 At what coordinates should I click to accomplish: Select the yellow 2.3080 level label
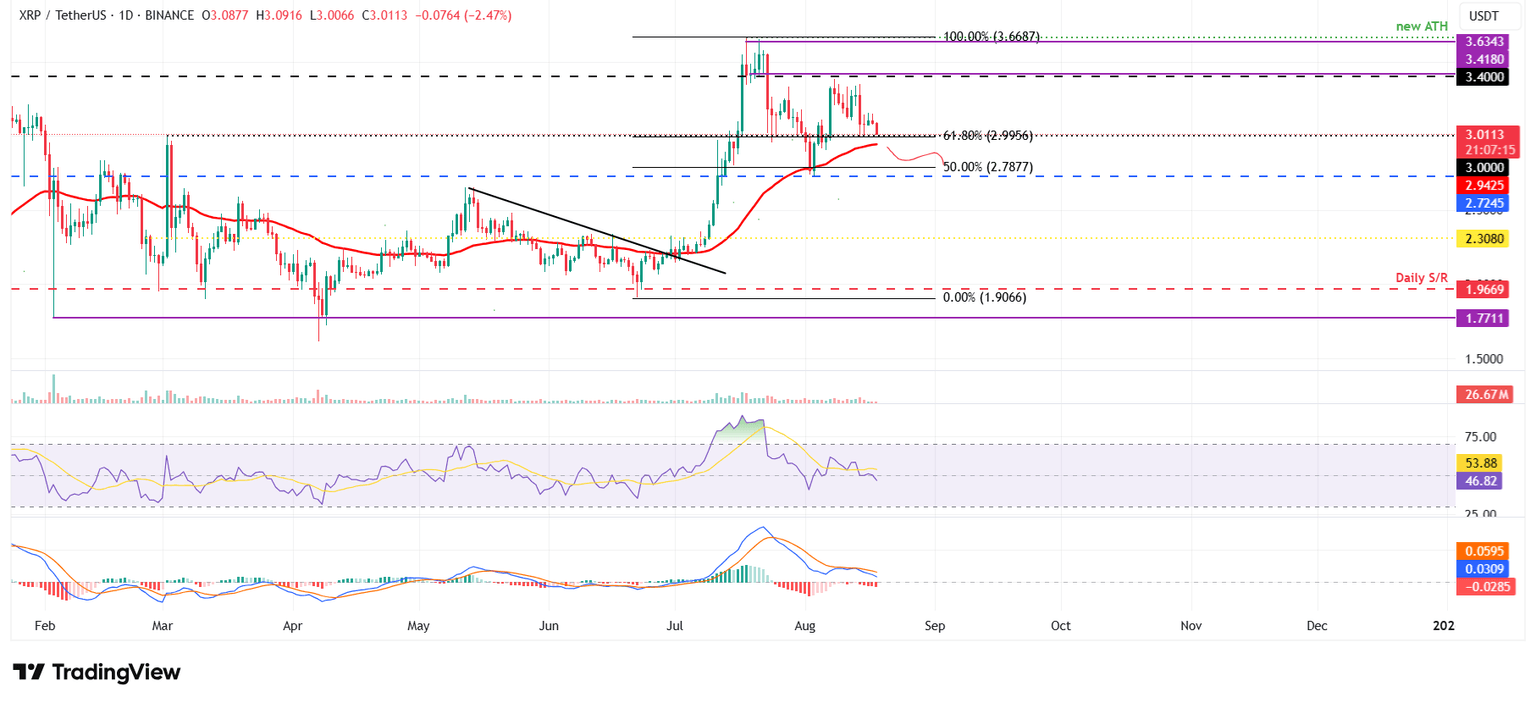coord(1484,239)
